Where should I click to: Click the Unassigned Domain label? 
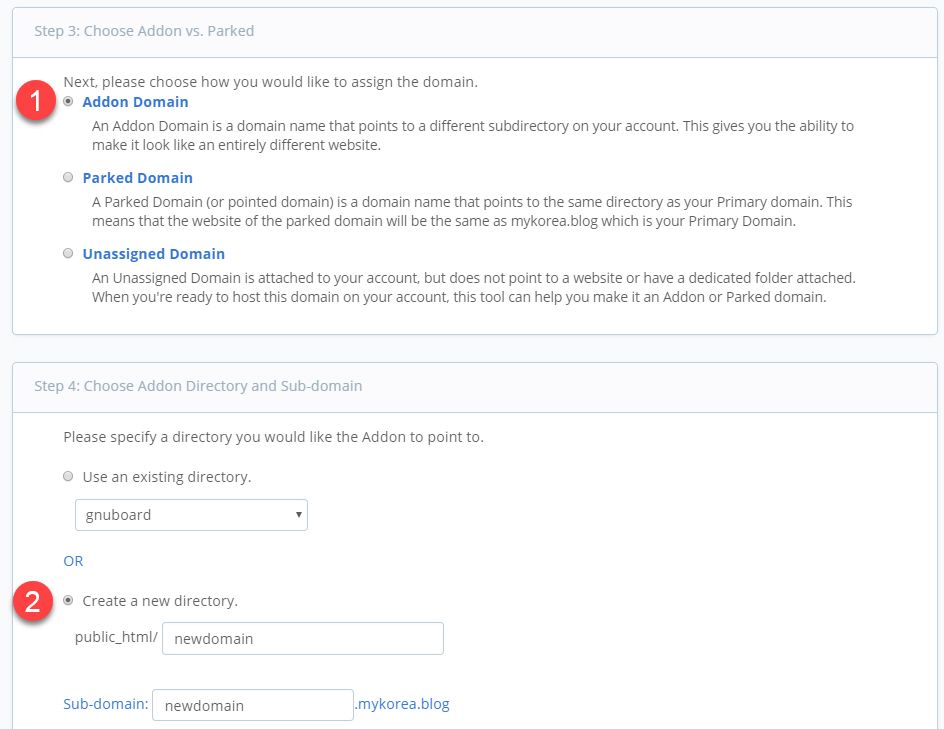point(154,253)
